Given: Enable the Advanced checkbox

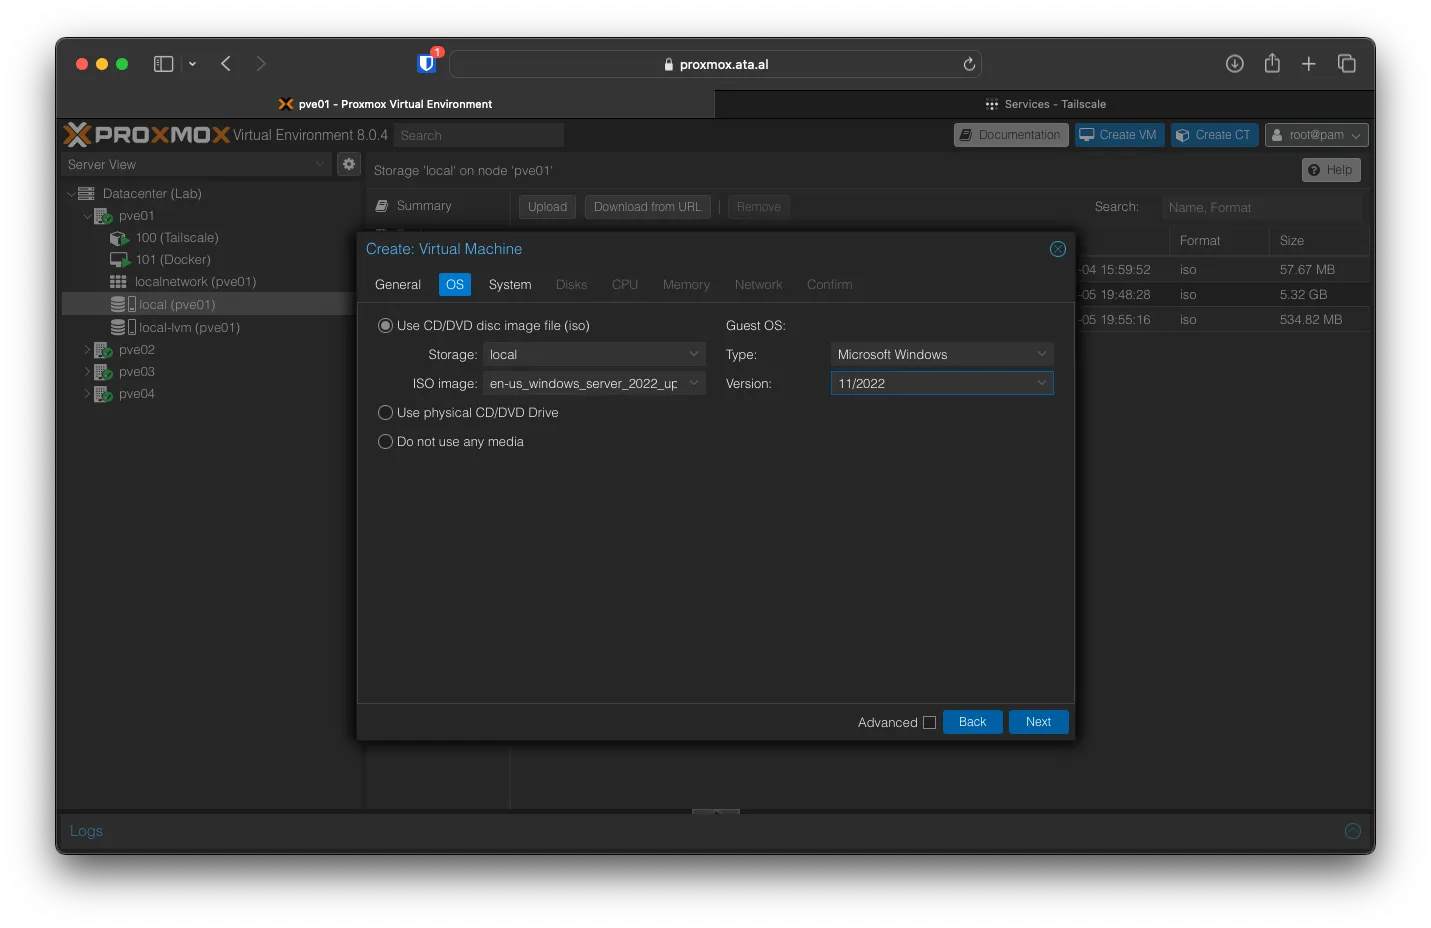Looking at the screenshot, I should coord(929,723).
